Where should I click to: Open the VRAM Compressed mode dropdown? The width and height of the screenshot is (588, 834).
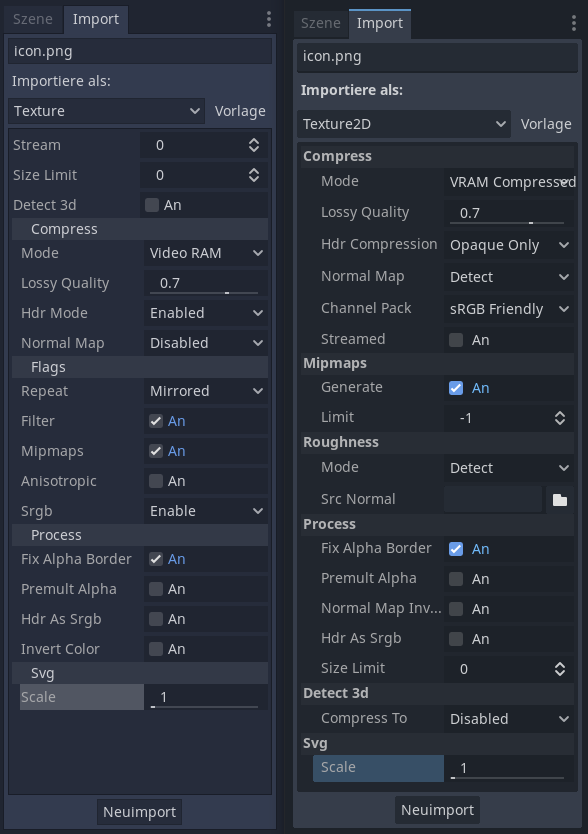(x=509, y=182)
